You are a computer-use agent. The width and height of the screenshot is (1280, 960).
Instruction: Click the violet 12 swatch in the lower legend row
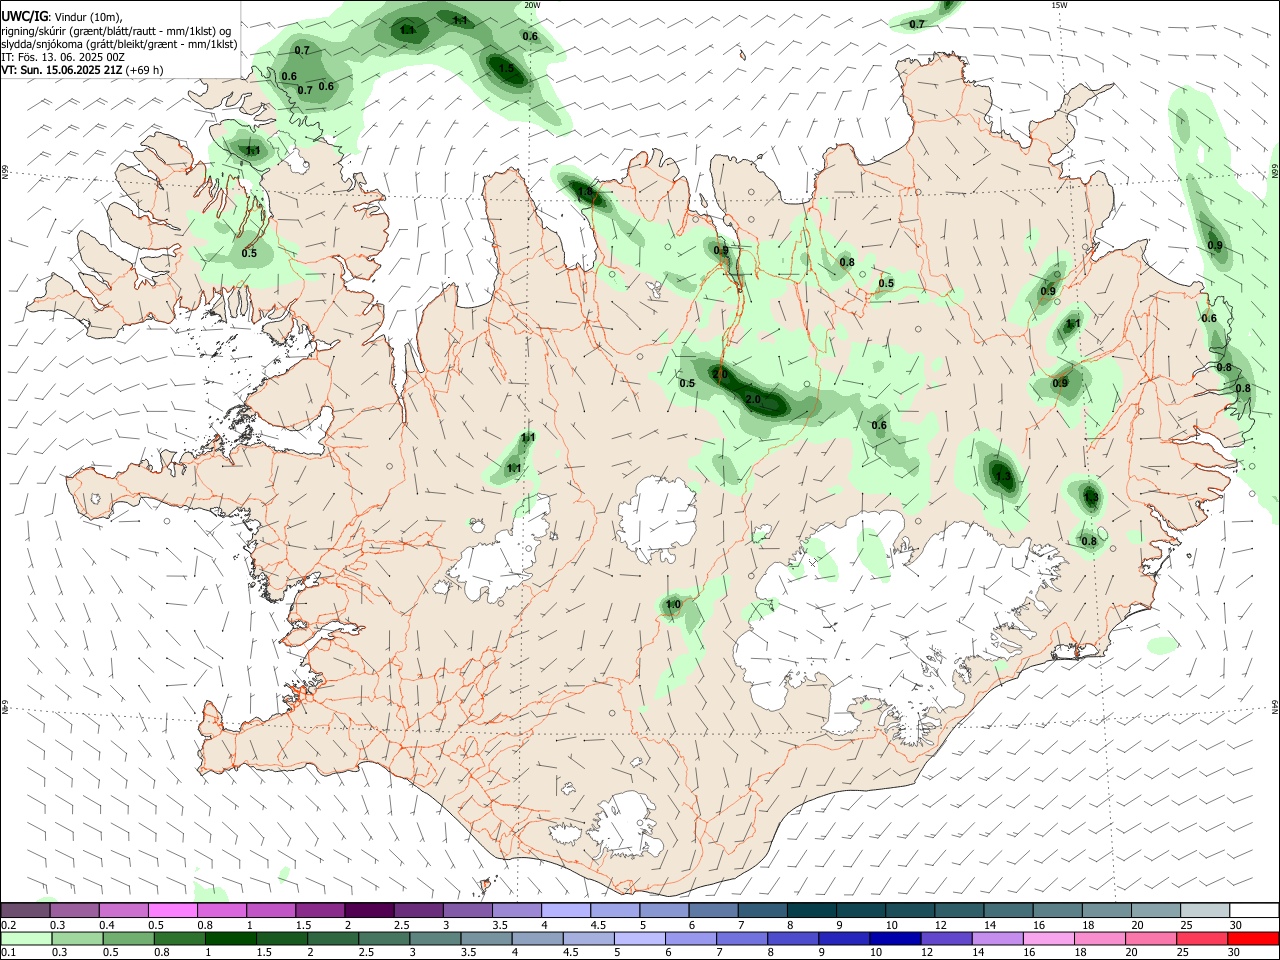947,939
